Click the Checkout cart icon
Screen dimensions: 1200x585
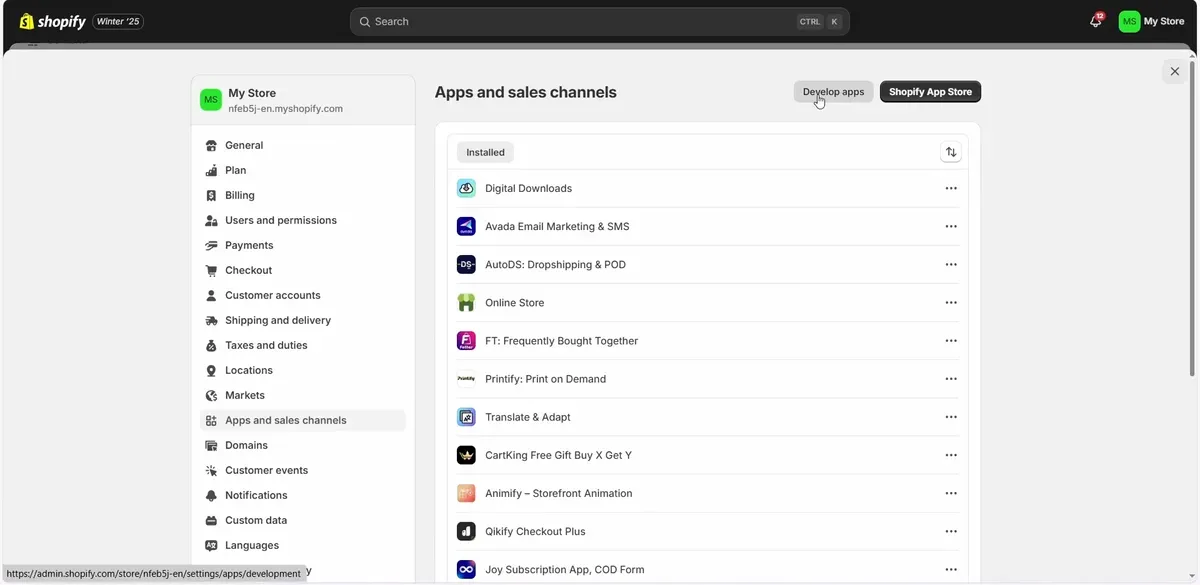click(211, 270)
